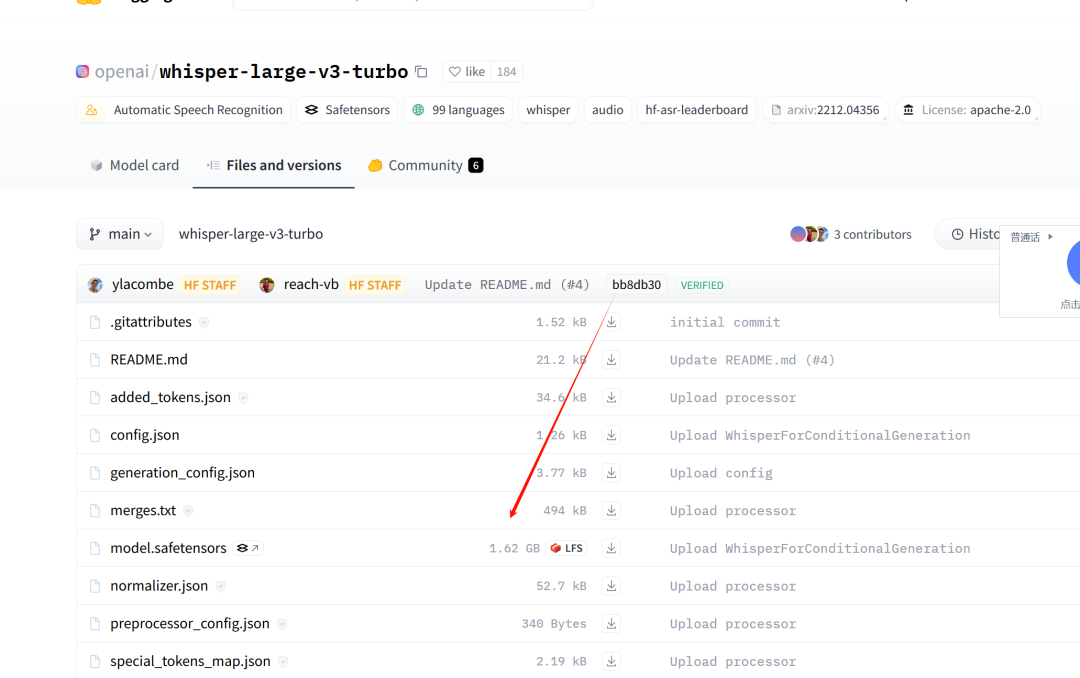Open the preprocessor_config.json file

[x=189, y=624]
